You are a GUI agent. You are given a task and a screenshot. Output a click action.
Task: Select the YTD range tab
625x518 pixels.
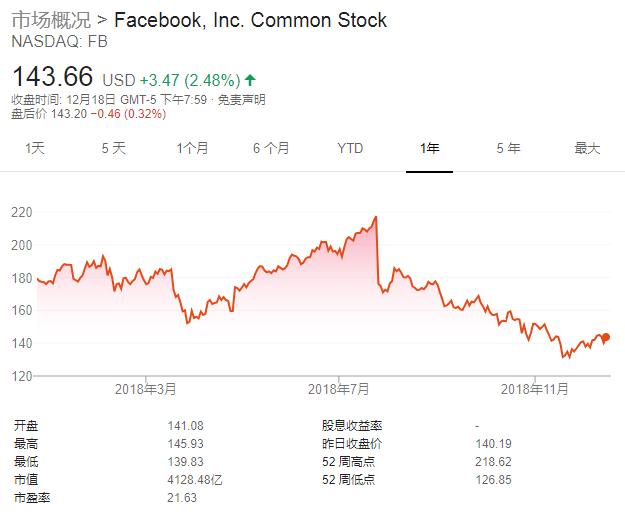tap(350, 148)
